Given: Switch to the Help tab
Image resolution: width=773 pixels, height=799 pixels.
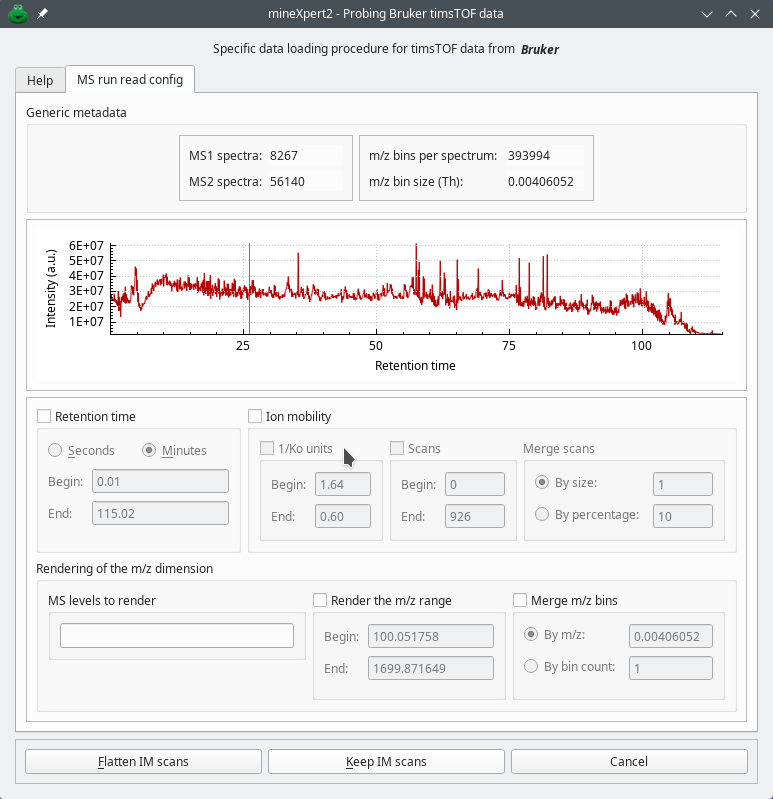Looking at the screenshot, I should click(40, 80).
